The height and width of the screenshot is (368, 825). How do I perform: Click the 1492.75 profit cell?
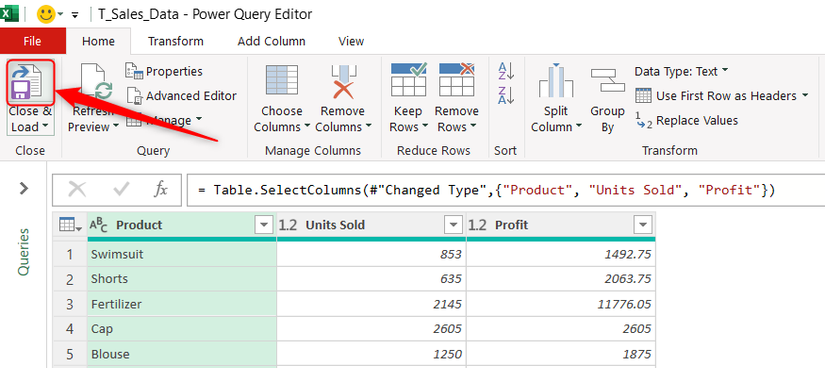coord(561,254)
